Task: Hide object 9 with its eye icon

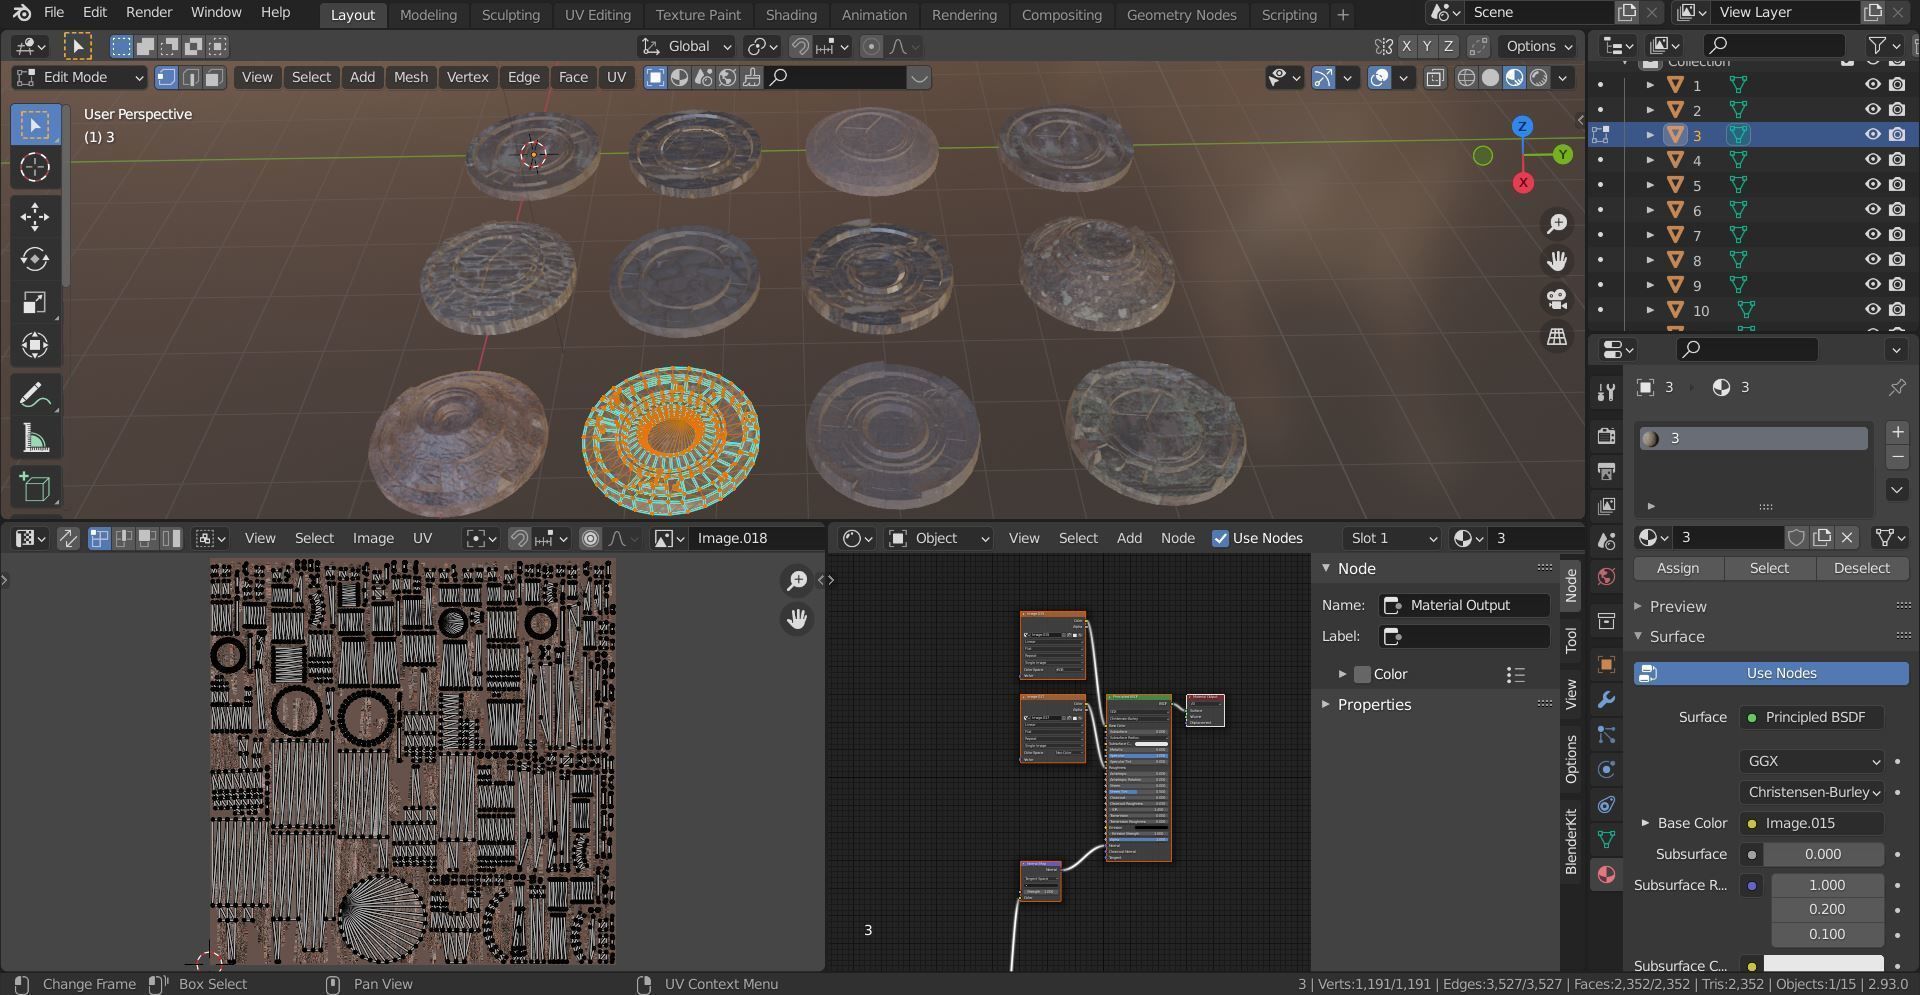Action: pos(1872,285)
